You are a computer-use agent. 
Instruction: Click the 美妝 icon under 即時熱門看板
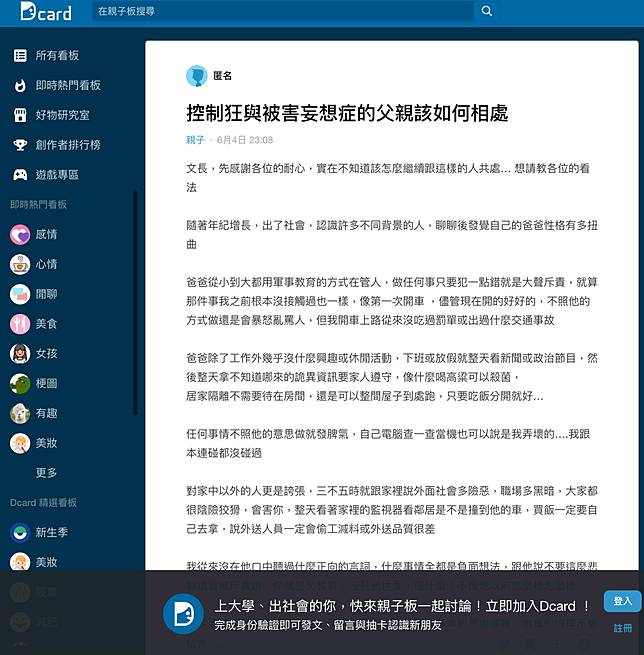[x=20, y=443]
